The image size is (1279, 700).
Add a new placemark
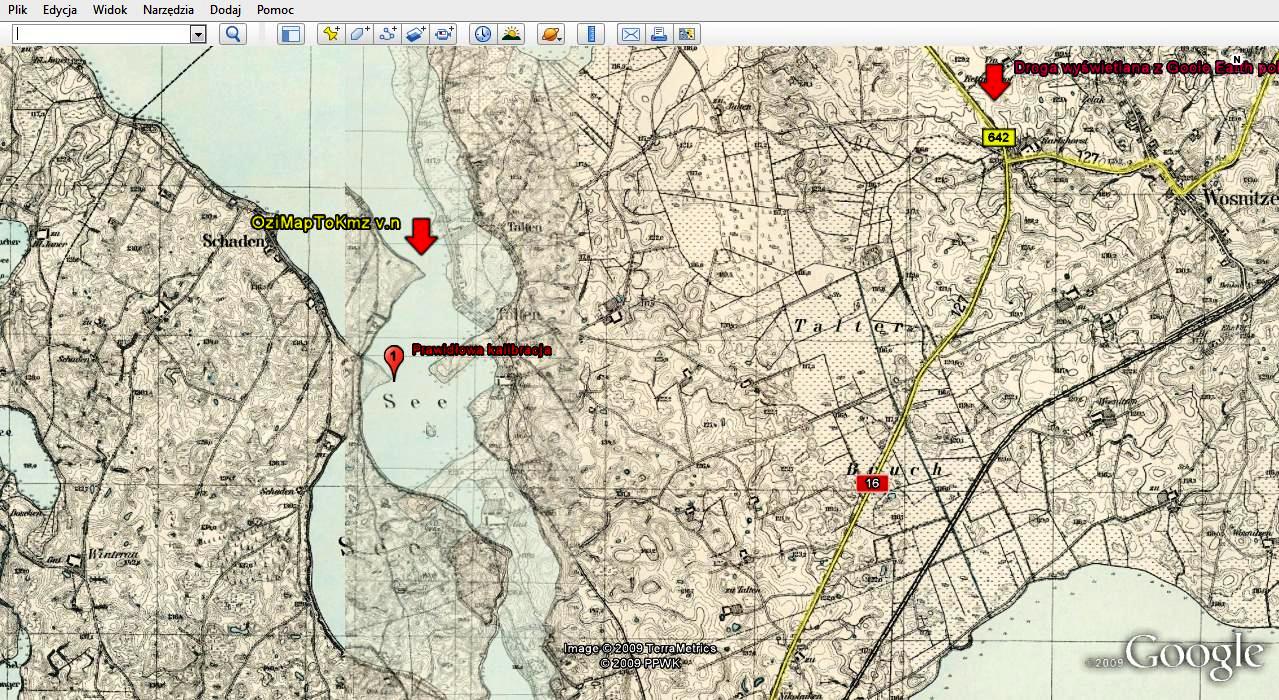[x=331, y=34]
